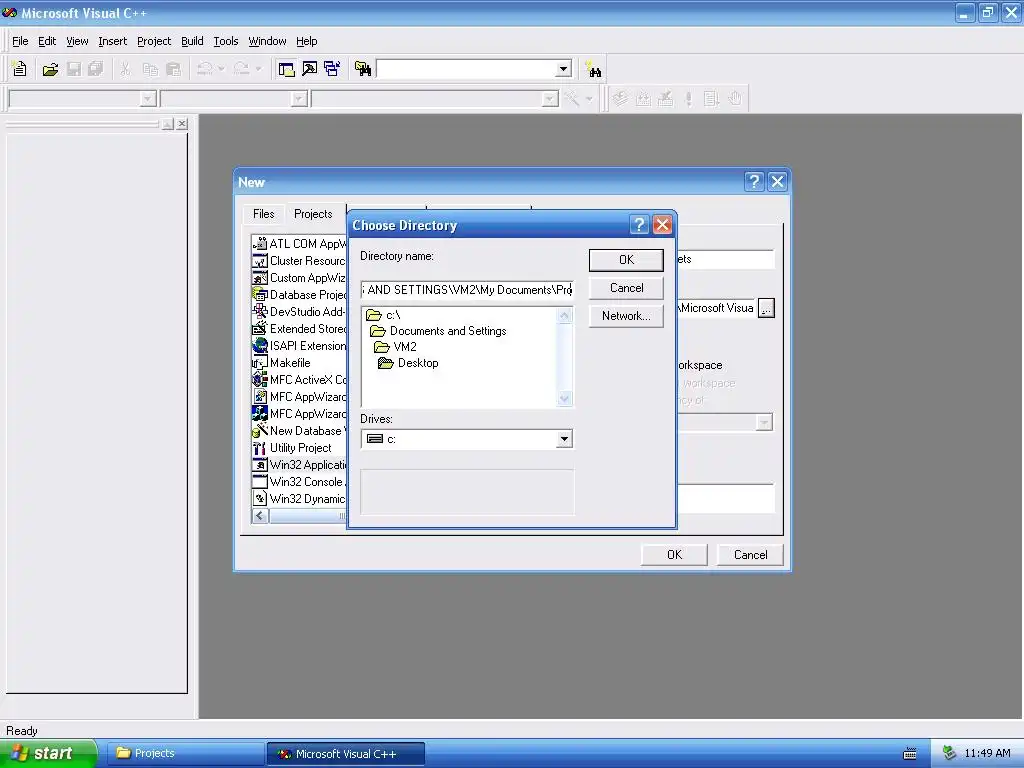Viewport: 1024px width, 768px height.
Task: Click the Undo arrow icon
Action: [x=204, y=69]
